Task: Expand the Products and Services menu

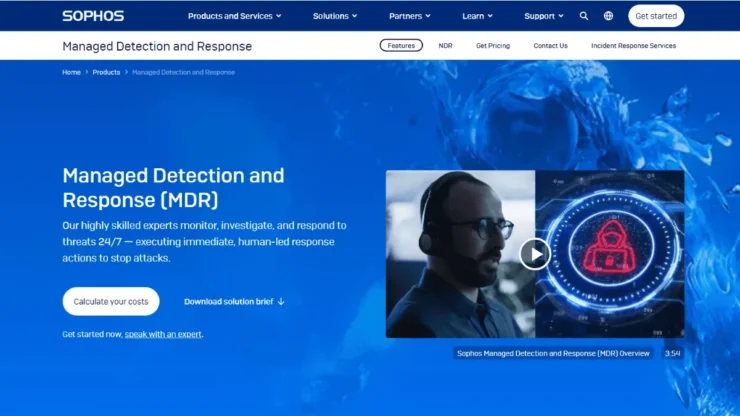Action: pos(235,16)
